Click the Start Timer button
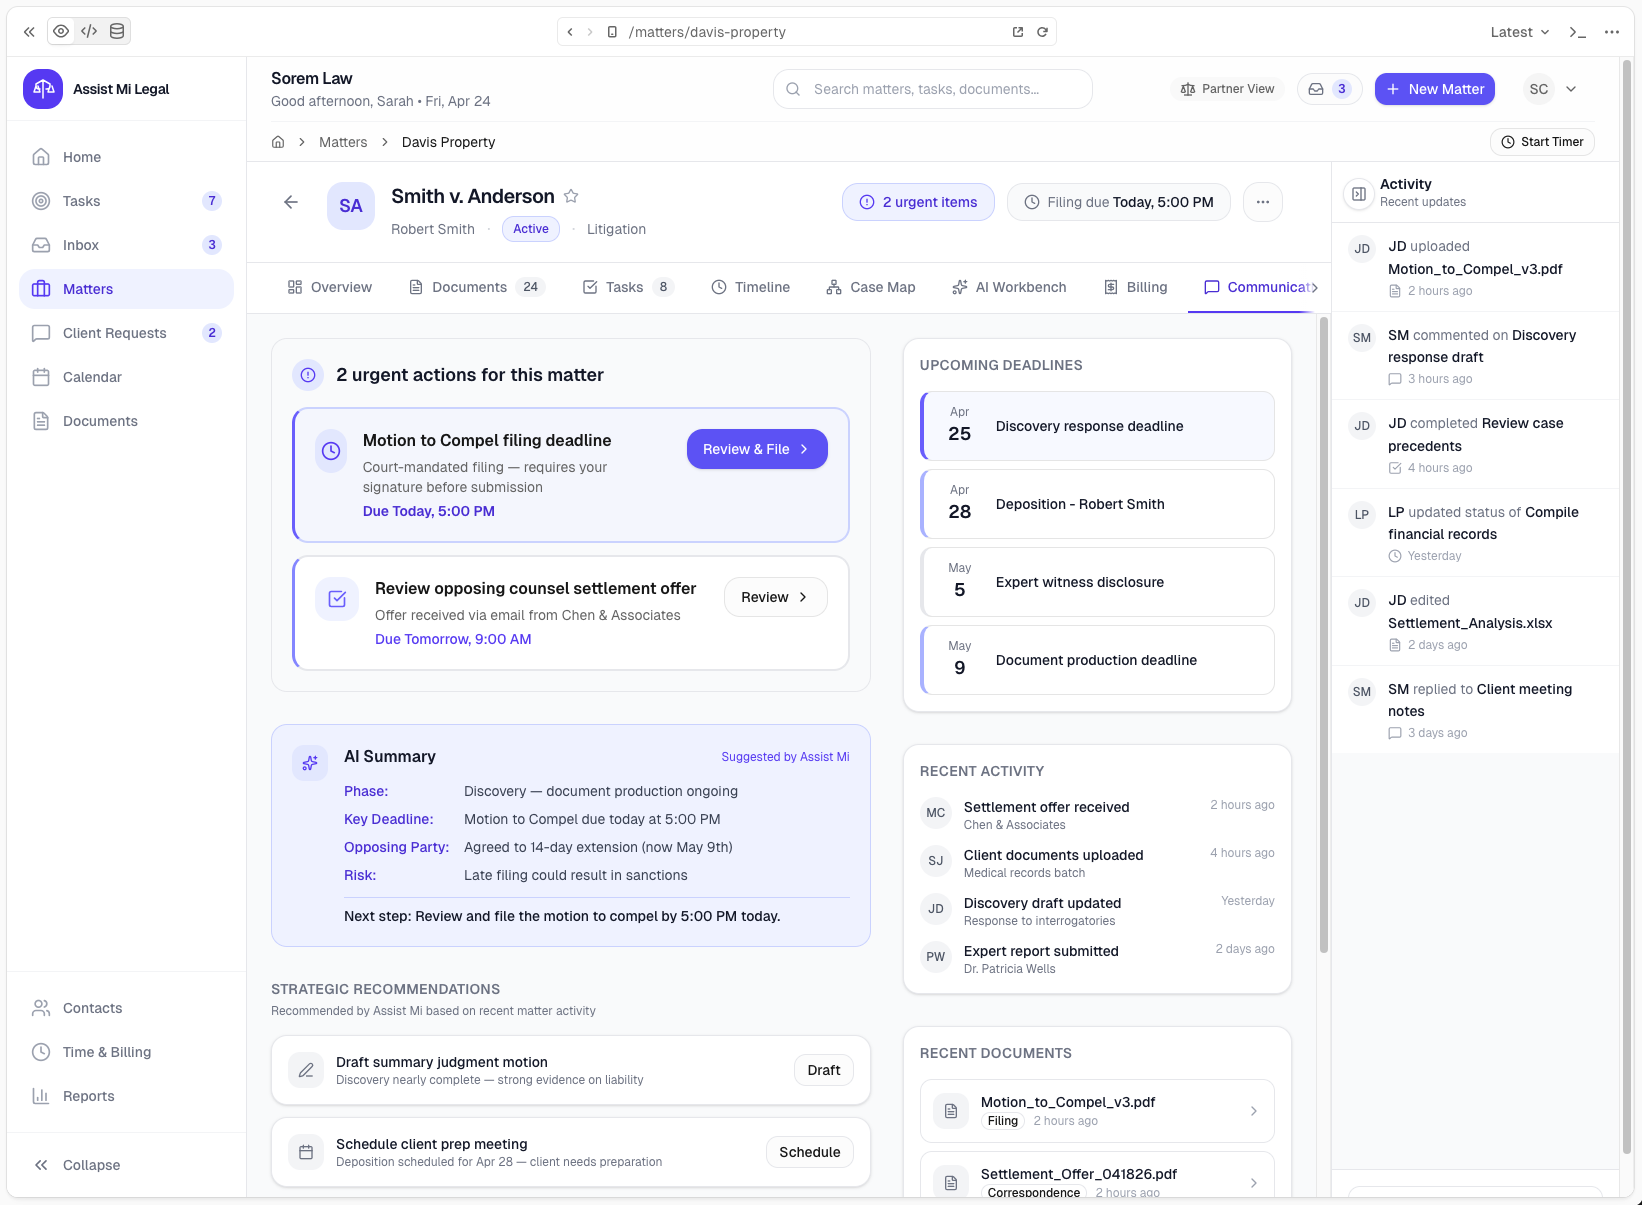This screenshot has height=1205, width=1642. pyautogui.click(x=1542, y=141)
